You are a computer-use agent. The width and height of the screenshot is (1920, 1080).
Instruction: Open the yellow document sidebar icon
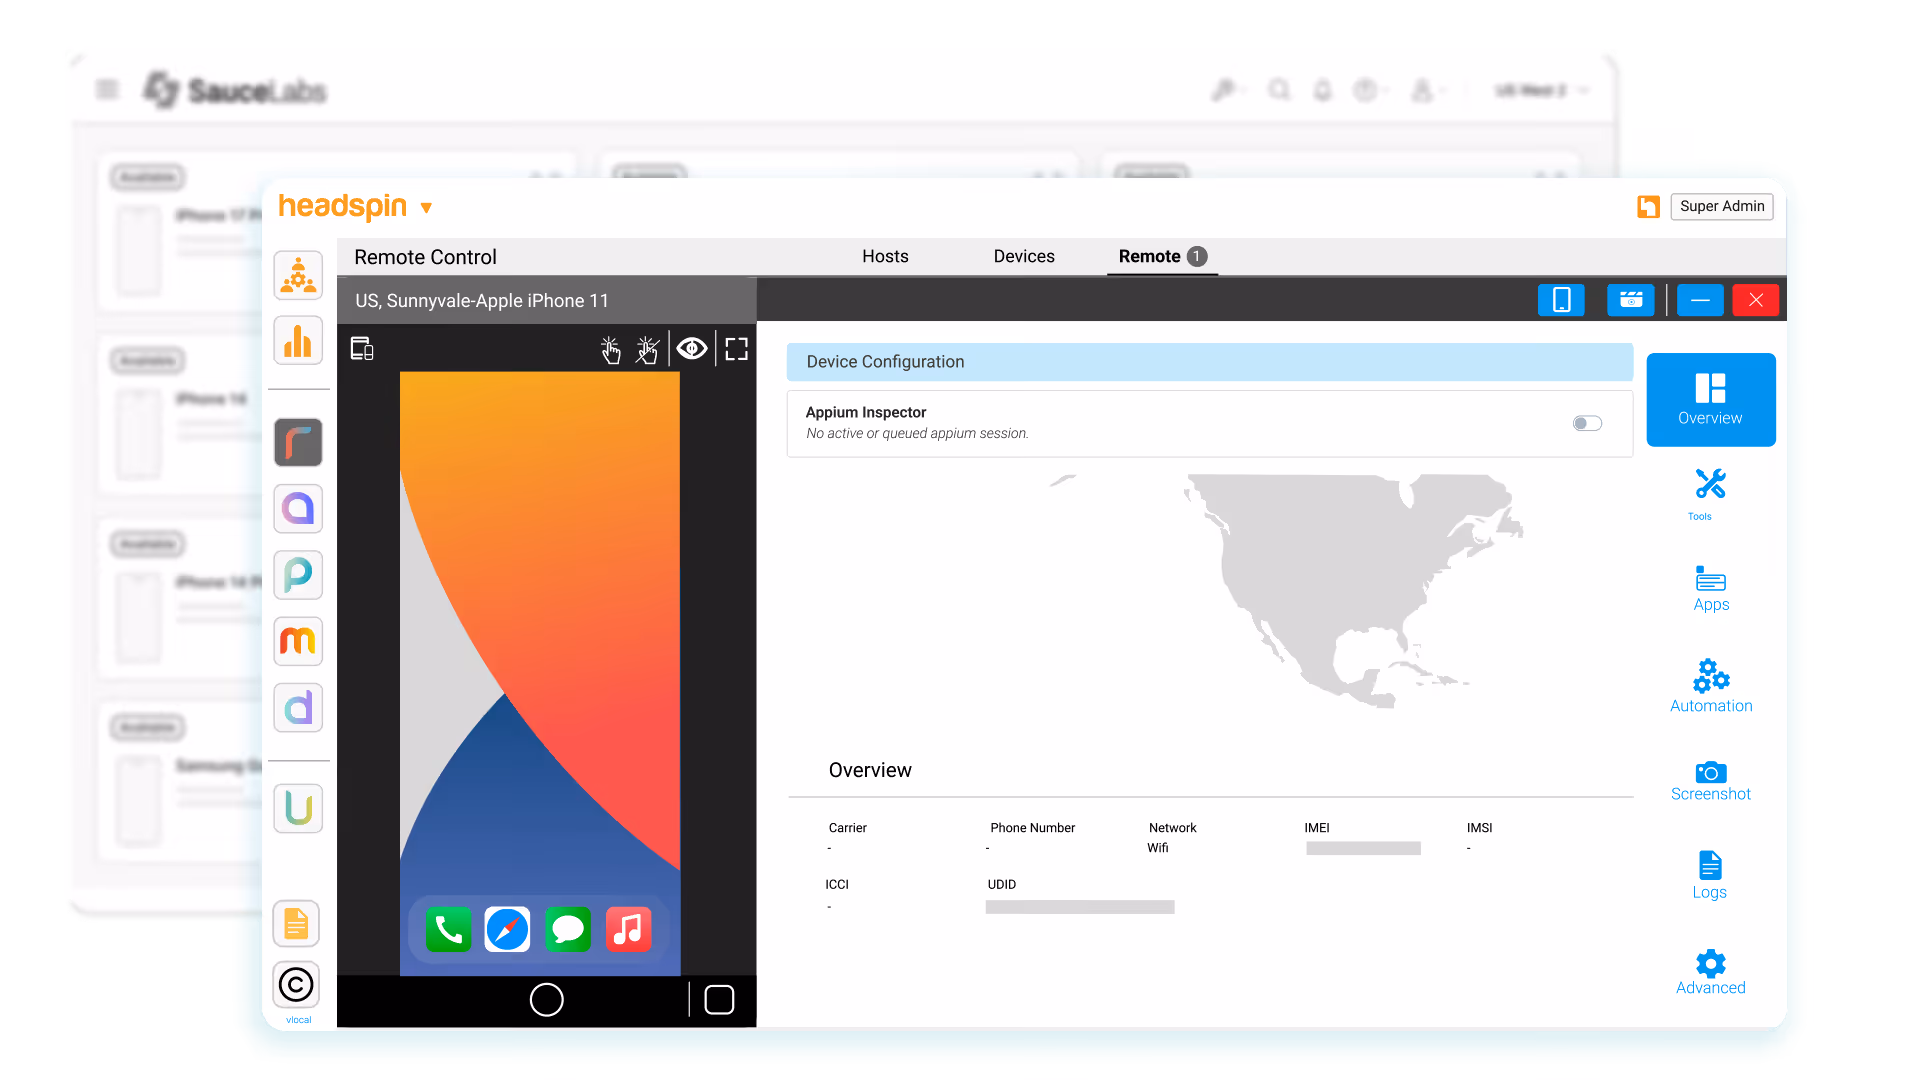point(296,924)
